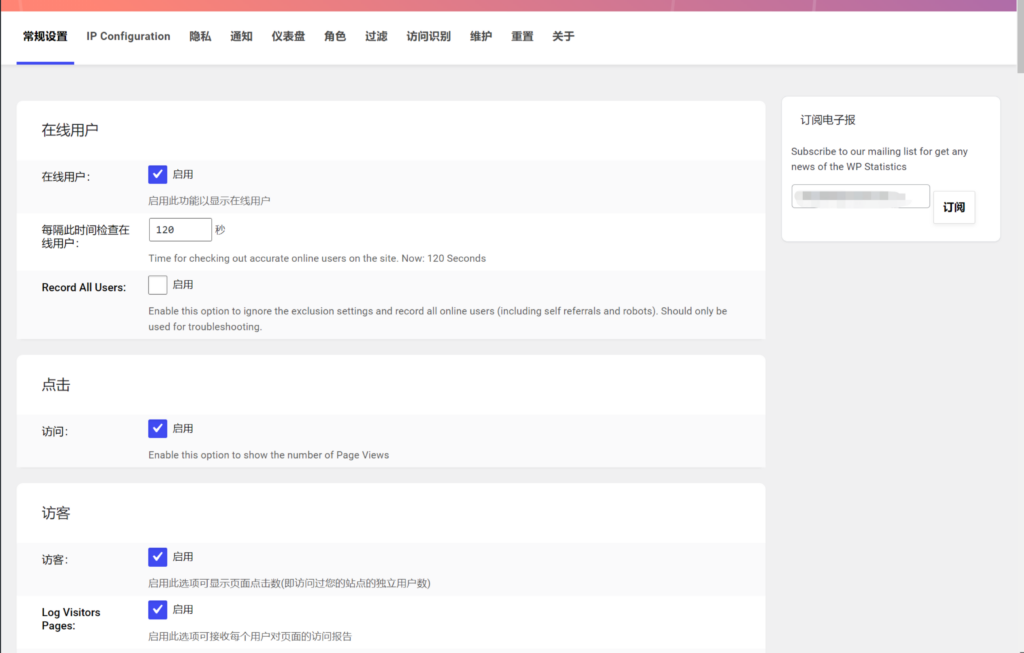Click the 订阅 newsletter subscribe button
Viewport: 1024px width, 653px height.
[x=953, y=207]
